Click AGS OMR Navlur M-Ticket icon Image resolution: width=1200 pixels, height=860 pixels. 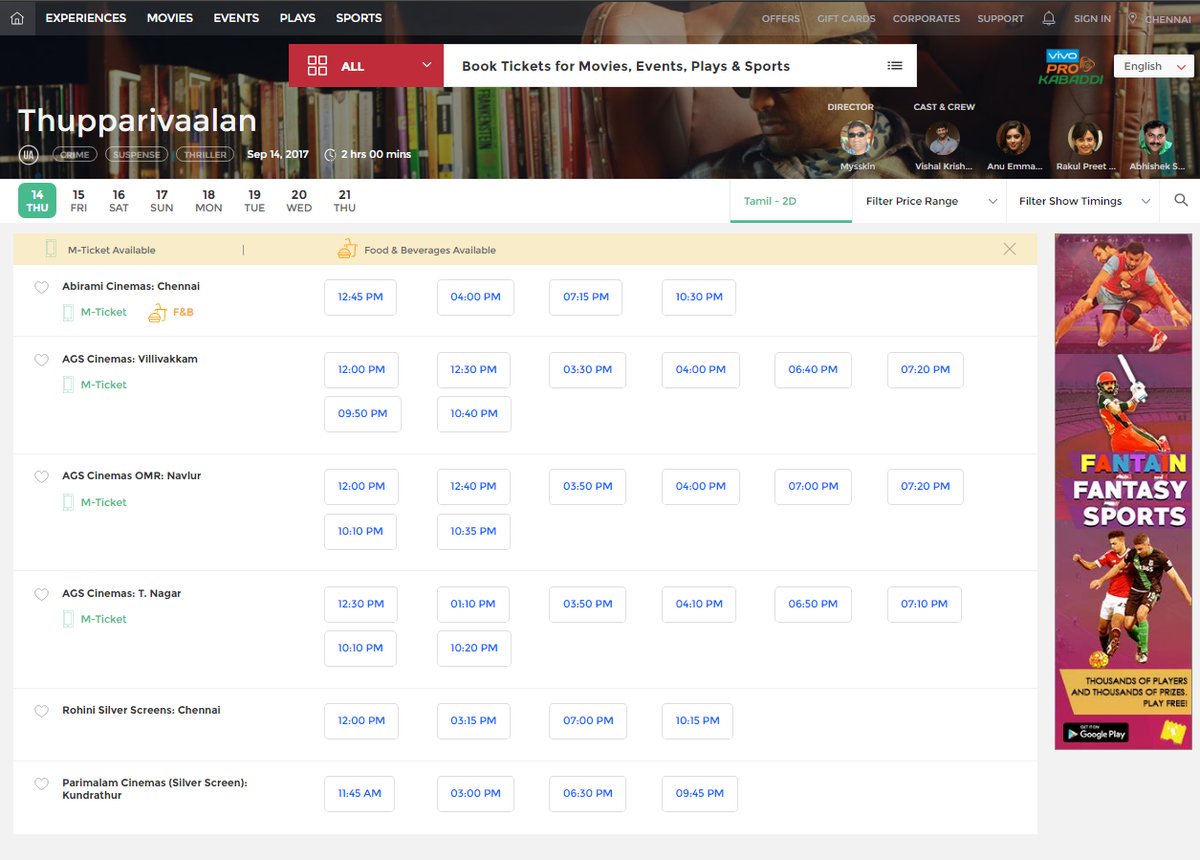[68, 502]
